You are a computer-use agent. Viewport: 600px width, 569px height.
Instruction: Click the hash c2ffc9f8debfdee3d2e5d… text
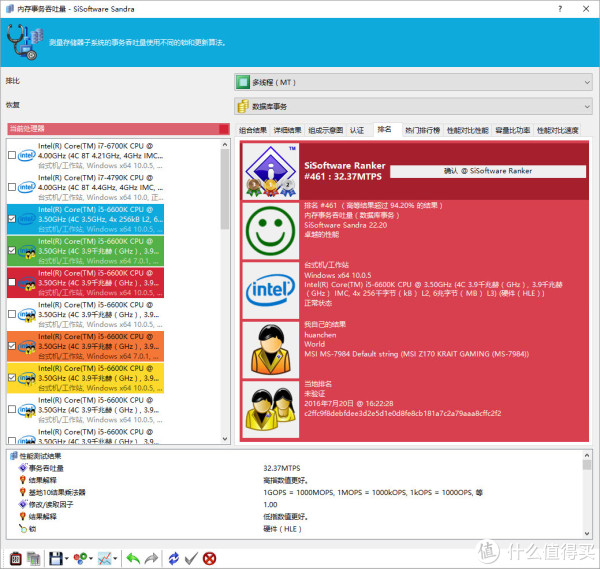pos(403,413)
